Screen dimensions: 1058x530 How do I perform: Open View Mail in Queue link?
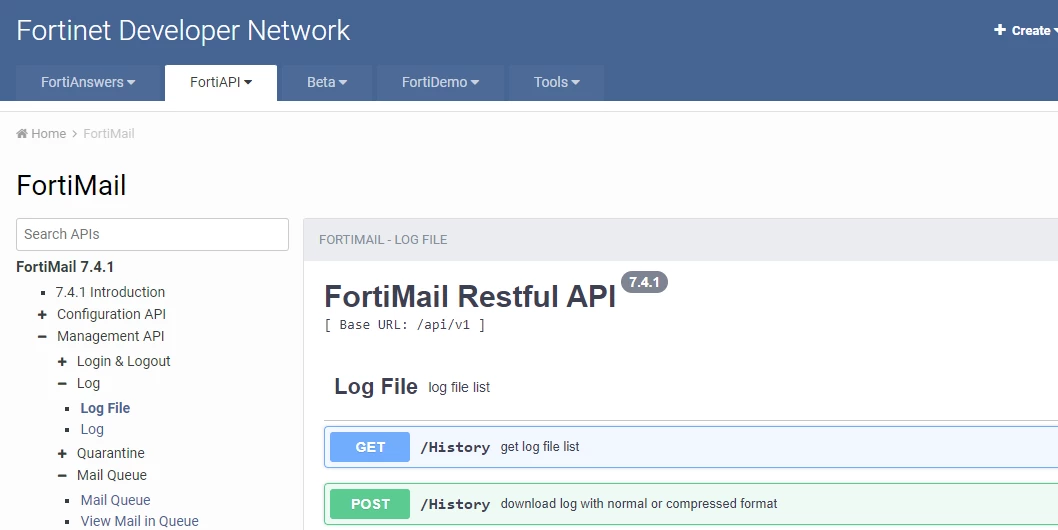140,521
